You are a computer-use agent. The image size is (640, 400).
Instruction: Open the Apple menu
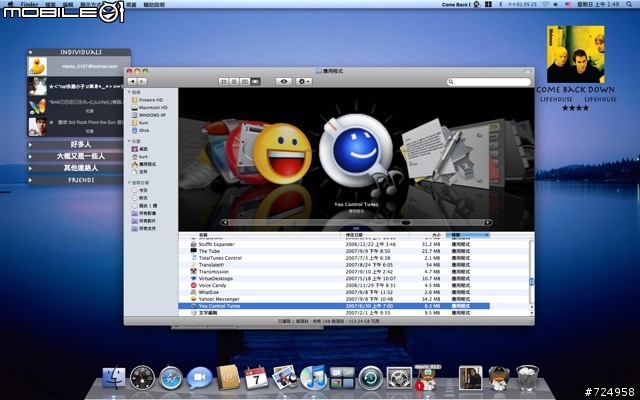pos(11,4)
